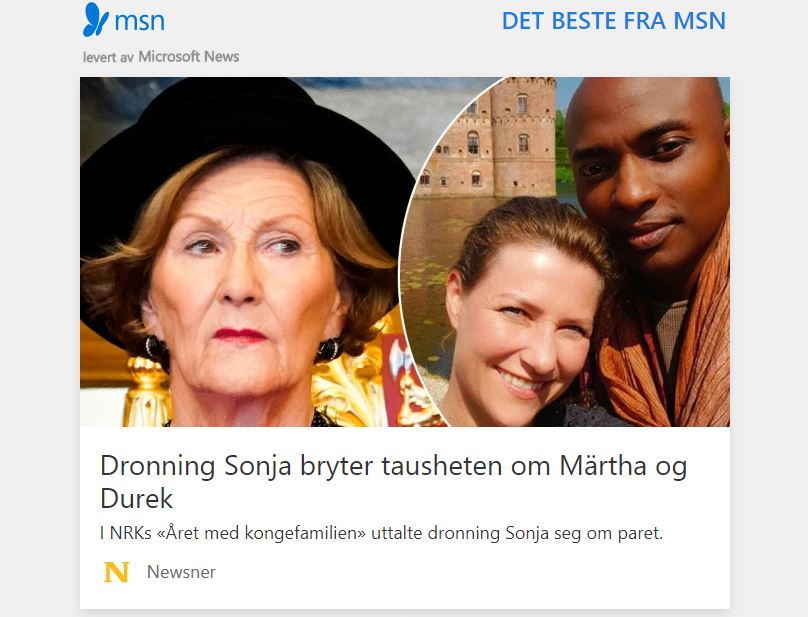
Task: Click the Microsoft News wording in the header
Action: (x=189, y=57)
